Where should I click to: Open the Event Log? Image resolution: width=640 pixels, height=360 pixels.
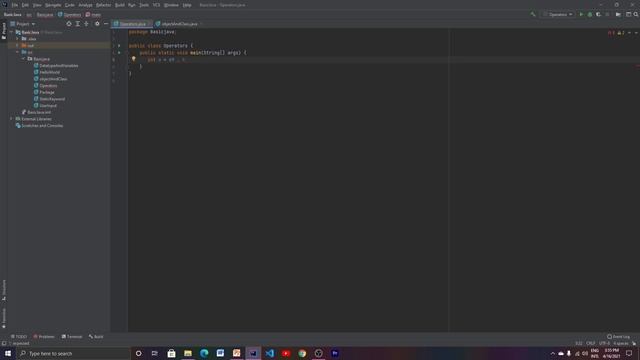[618, 337]
